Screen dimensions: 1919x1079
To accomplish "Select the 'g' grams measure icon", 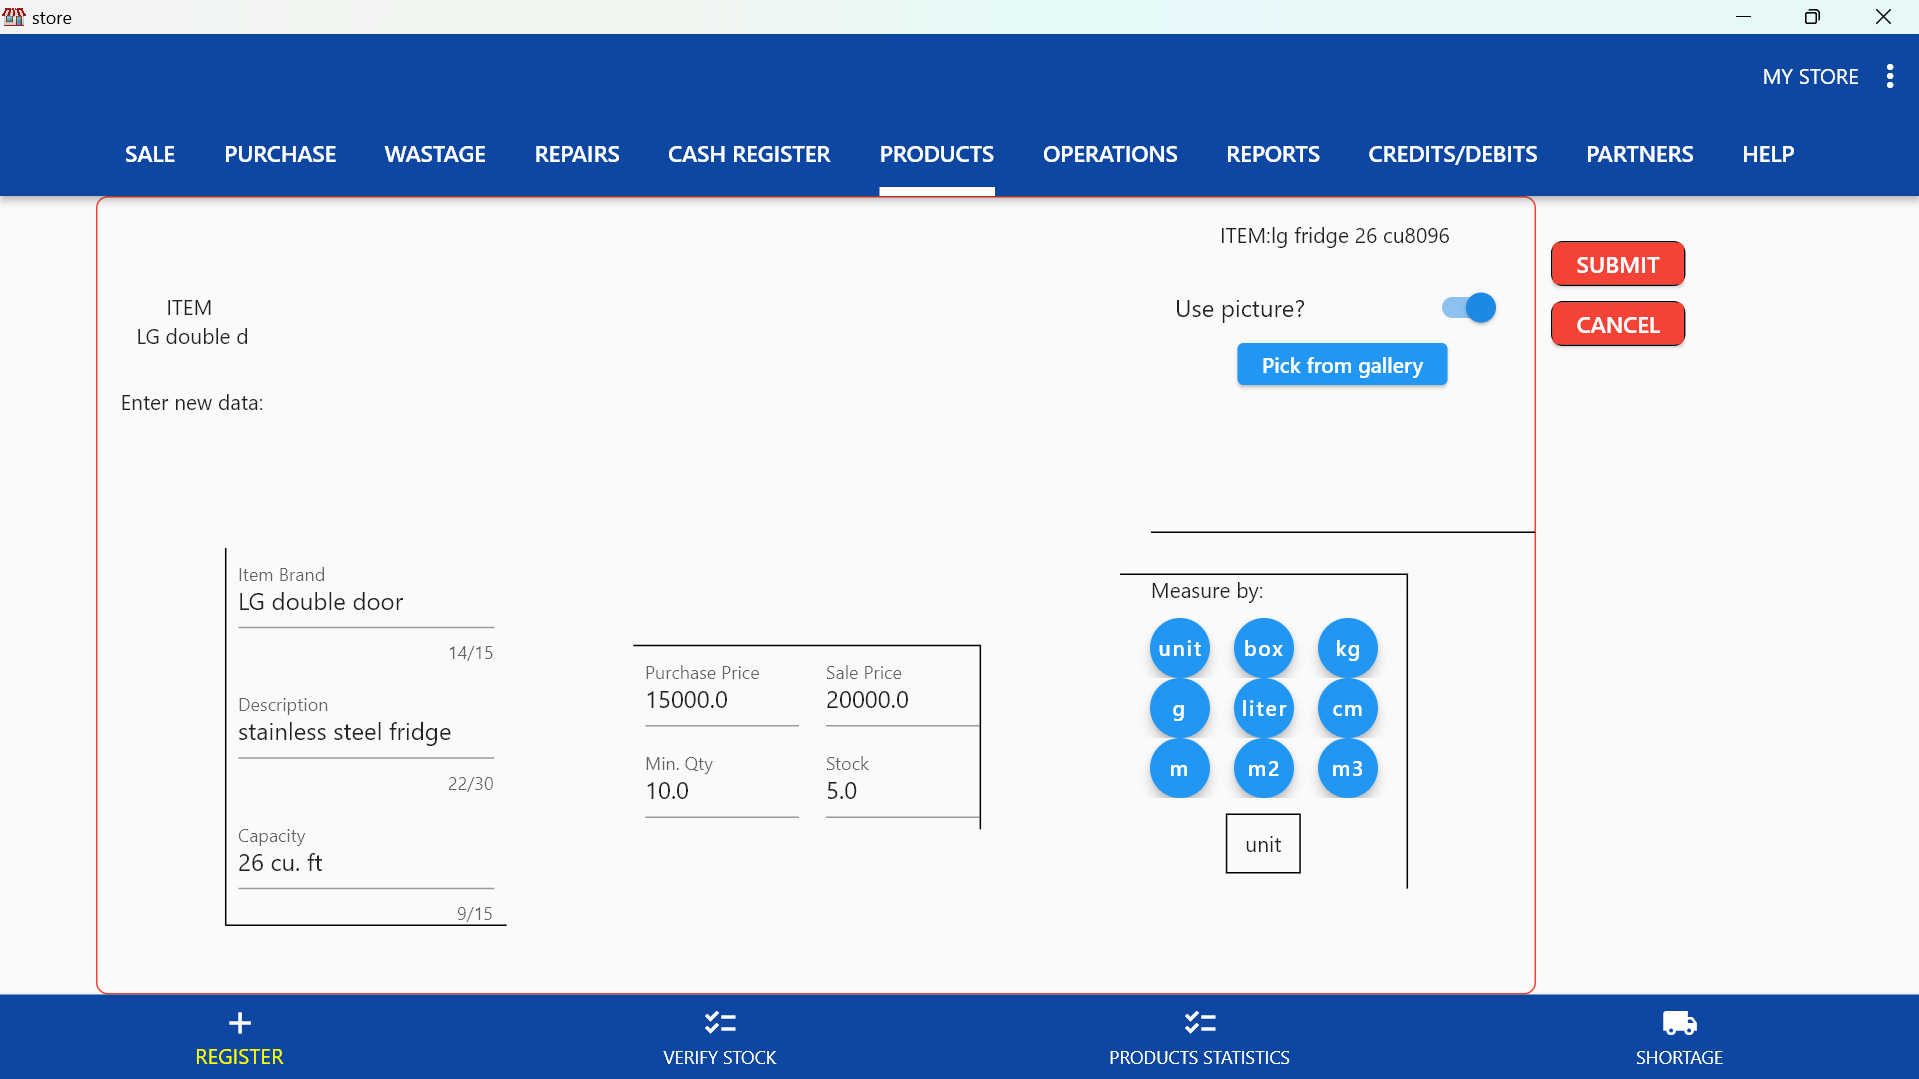I will point(1179,708).
